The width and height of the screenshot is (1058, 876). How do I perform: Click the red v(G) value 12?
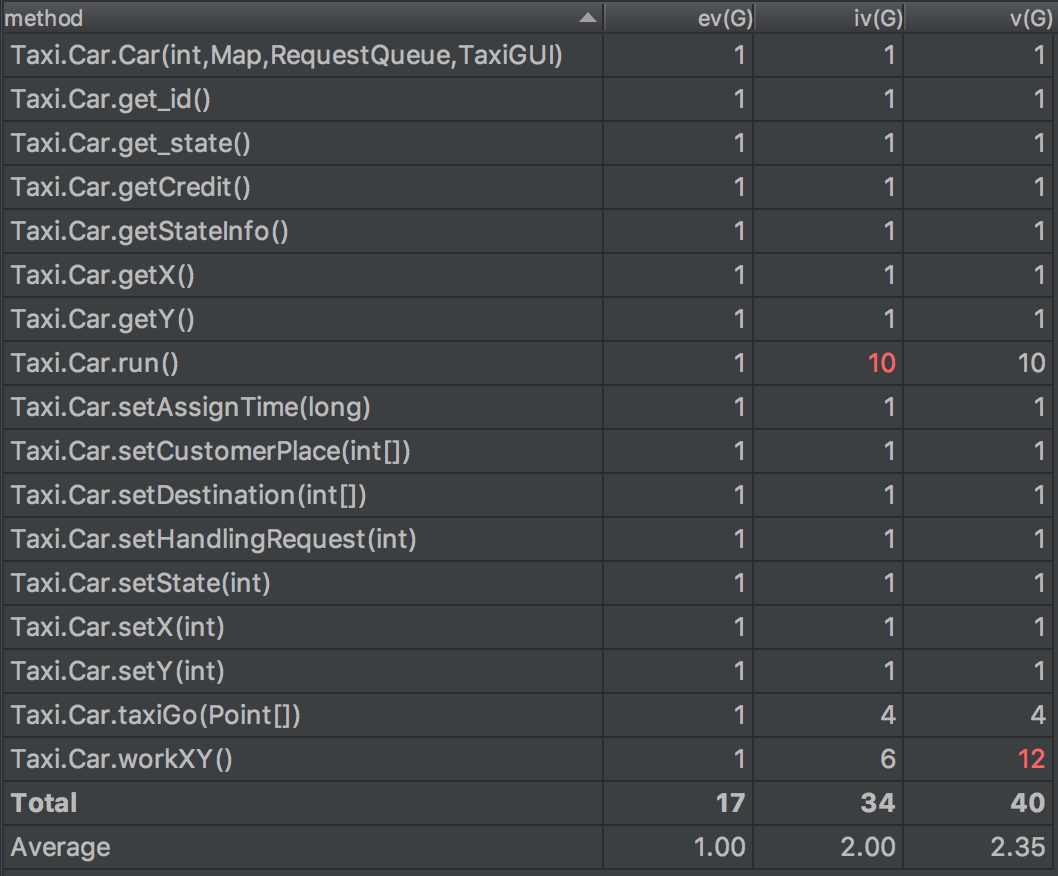point(1031,759)
